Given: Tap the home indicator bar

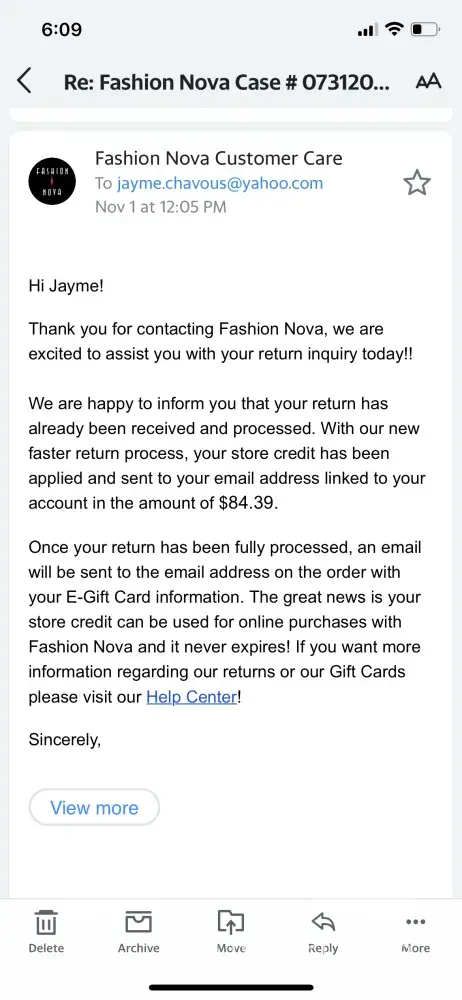Looking at the screenshot, I should pyautogui.click(x=231, y=987).
